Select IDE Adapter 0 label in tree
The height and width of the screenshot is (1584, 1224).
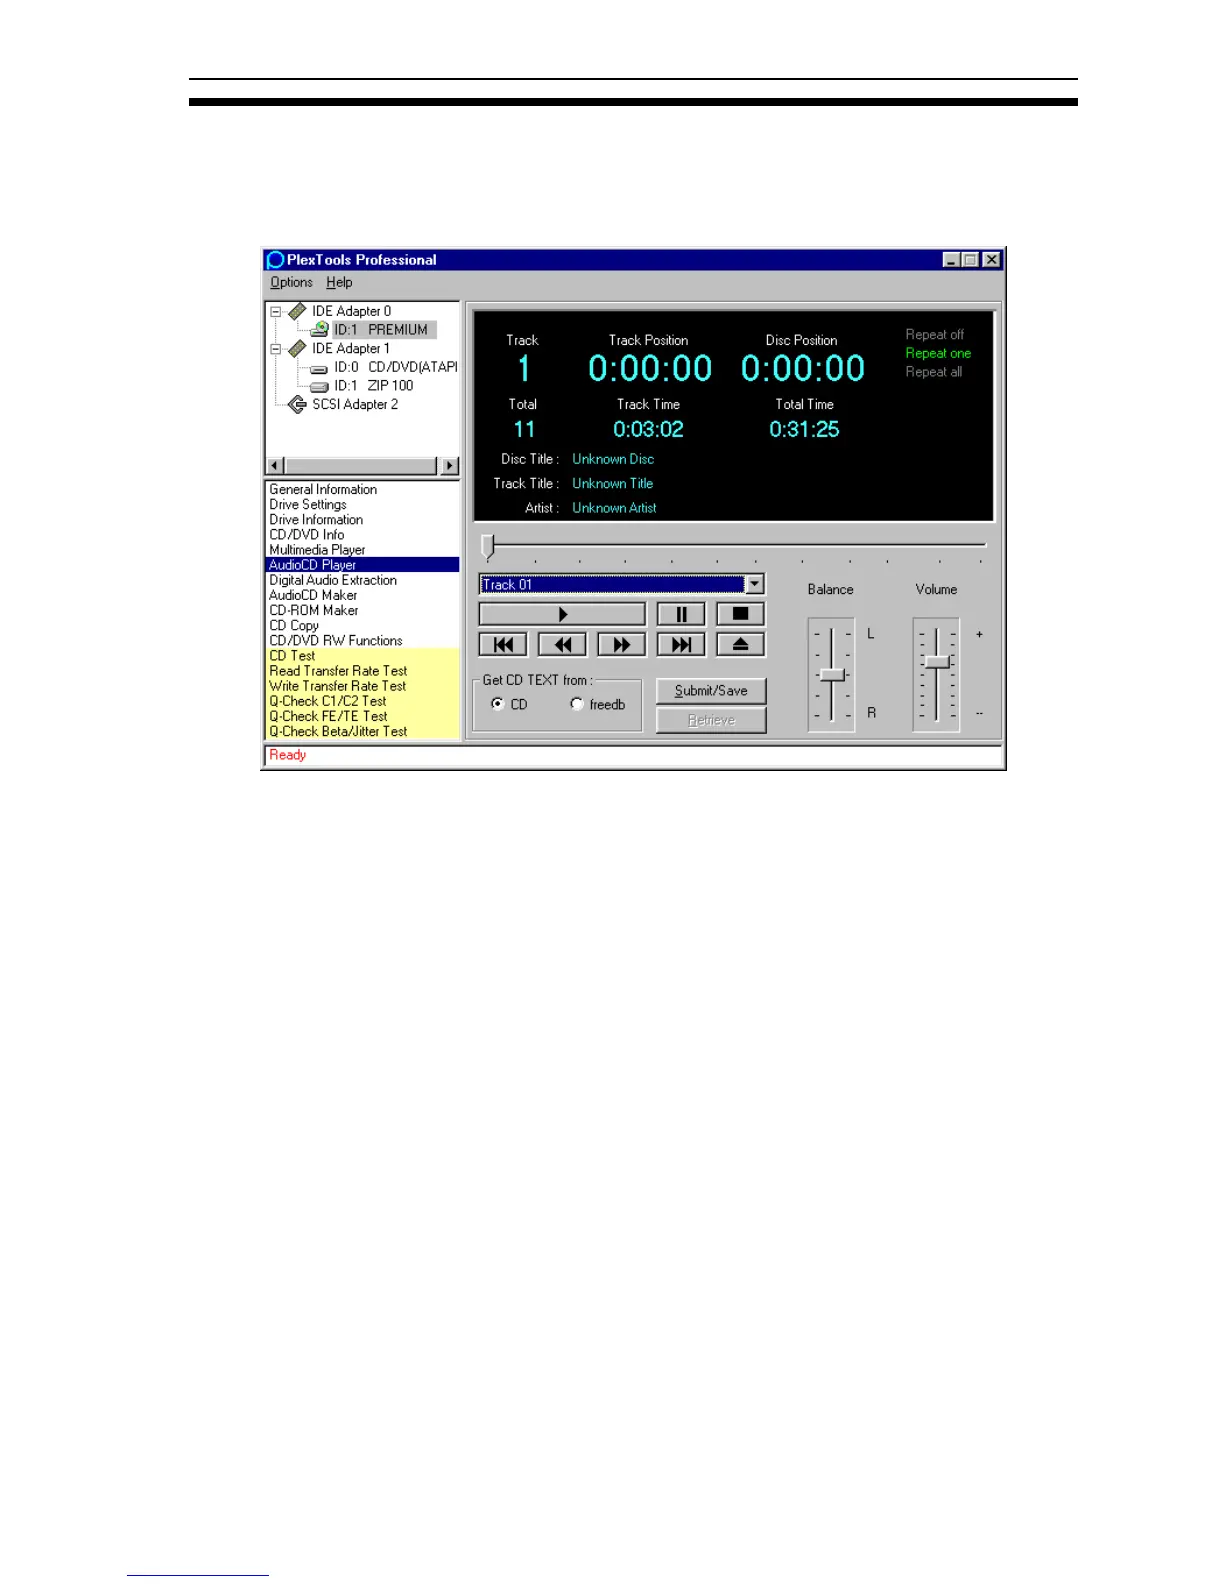point(351,311)
